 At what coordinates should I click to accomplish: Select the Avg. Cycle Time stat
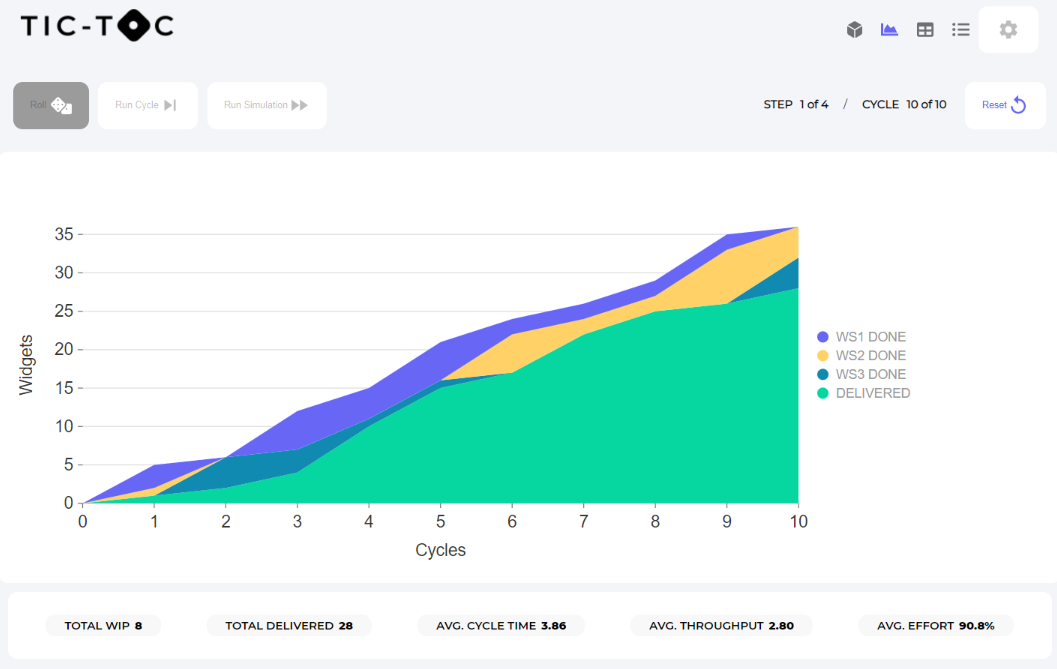point(501,626)
